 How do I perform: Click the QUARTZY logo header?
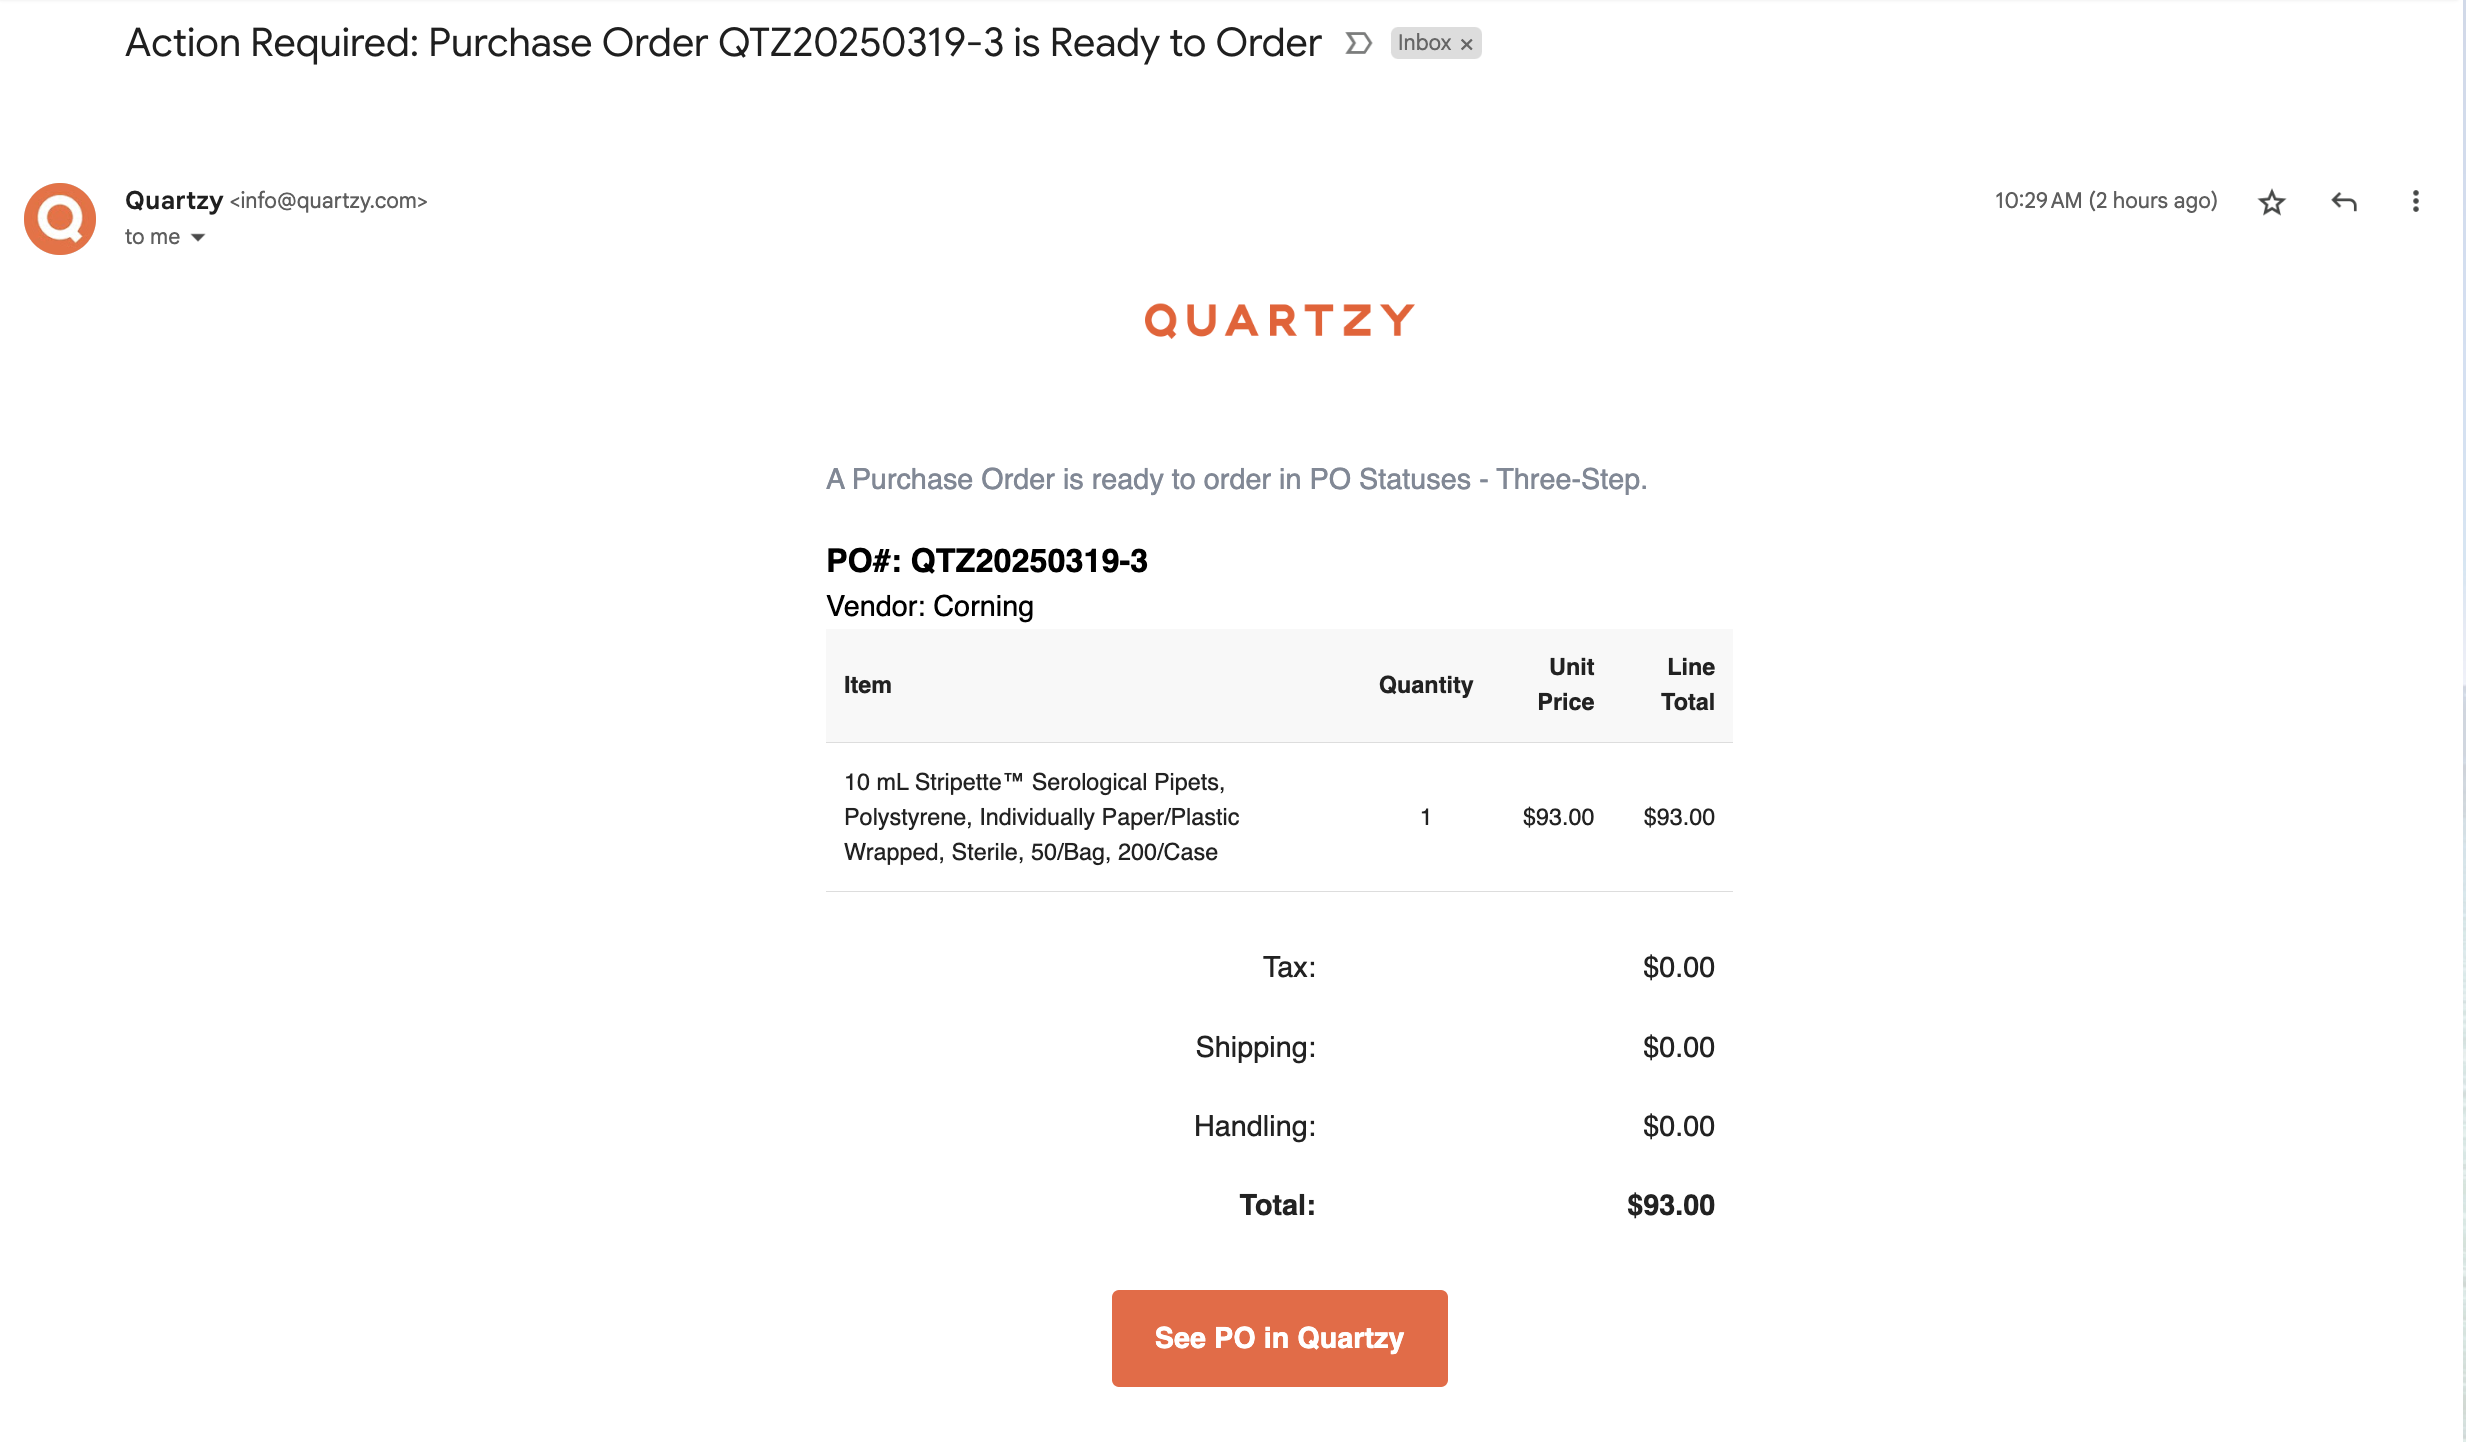[1279, 321]
